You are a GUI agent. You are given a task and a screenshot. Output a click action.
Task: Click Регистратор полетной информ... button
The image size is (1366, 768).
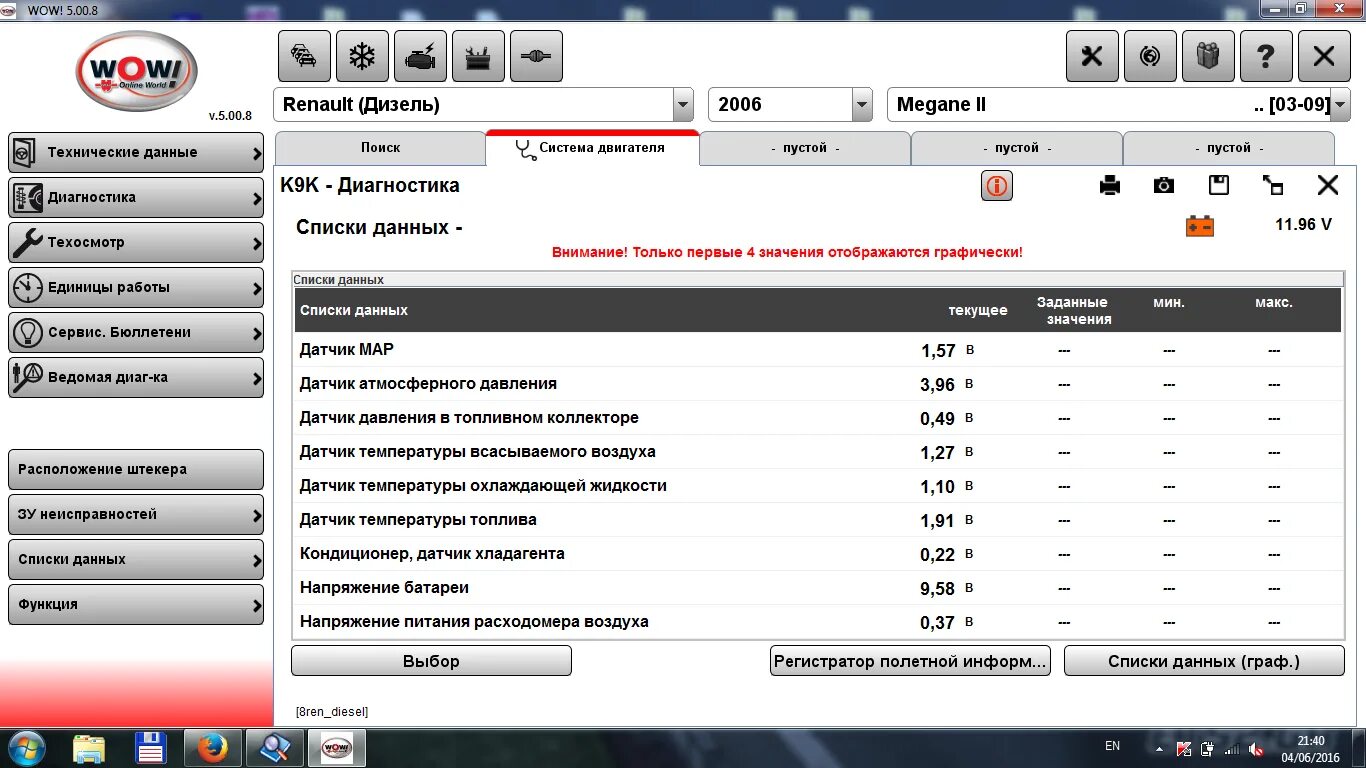click(910, 661)
